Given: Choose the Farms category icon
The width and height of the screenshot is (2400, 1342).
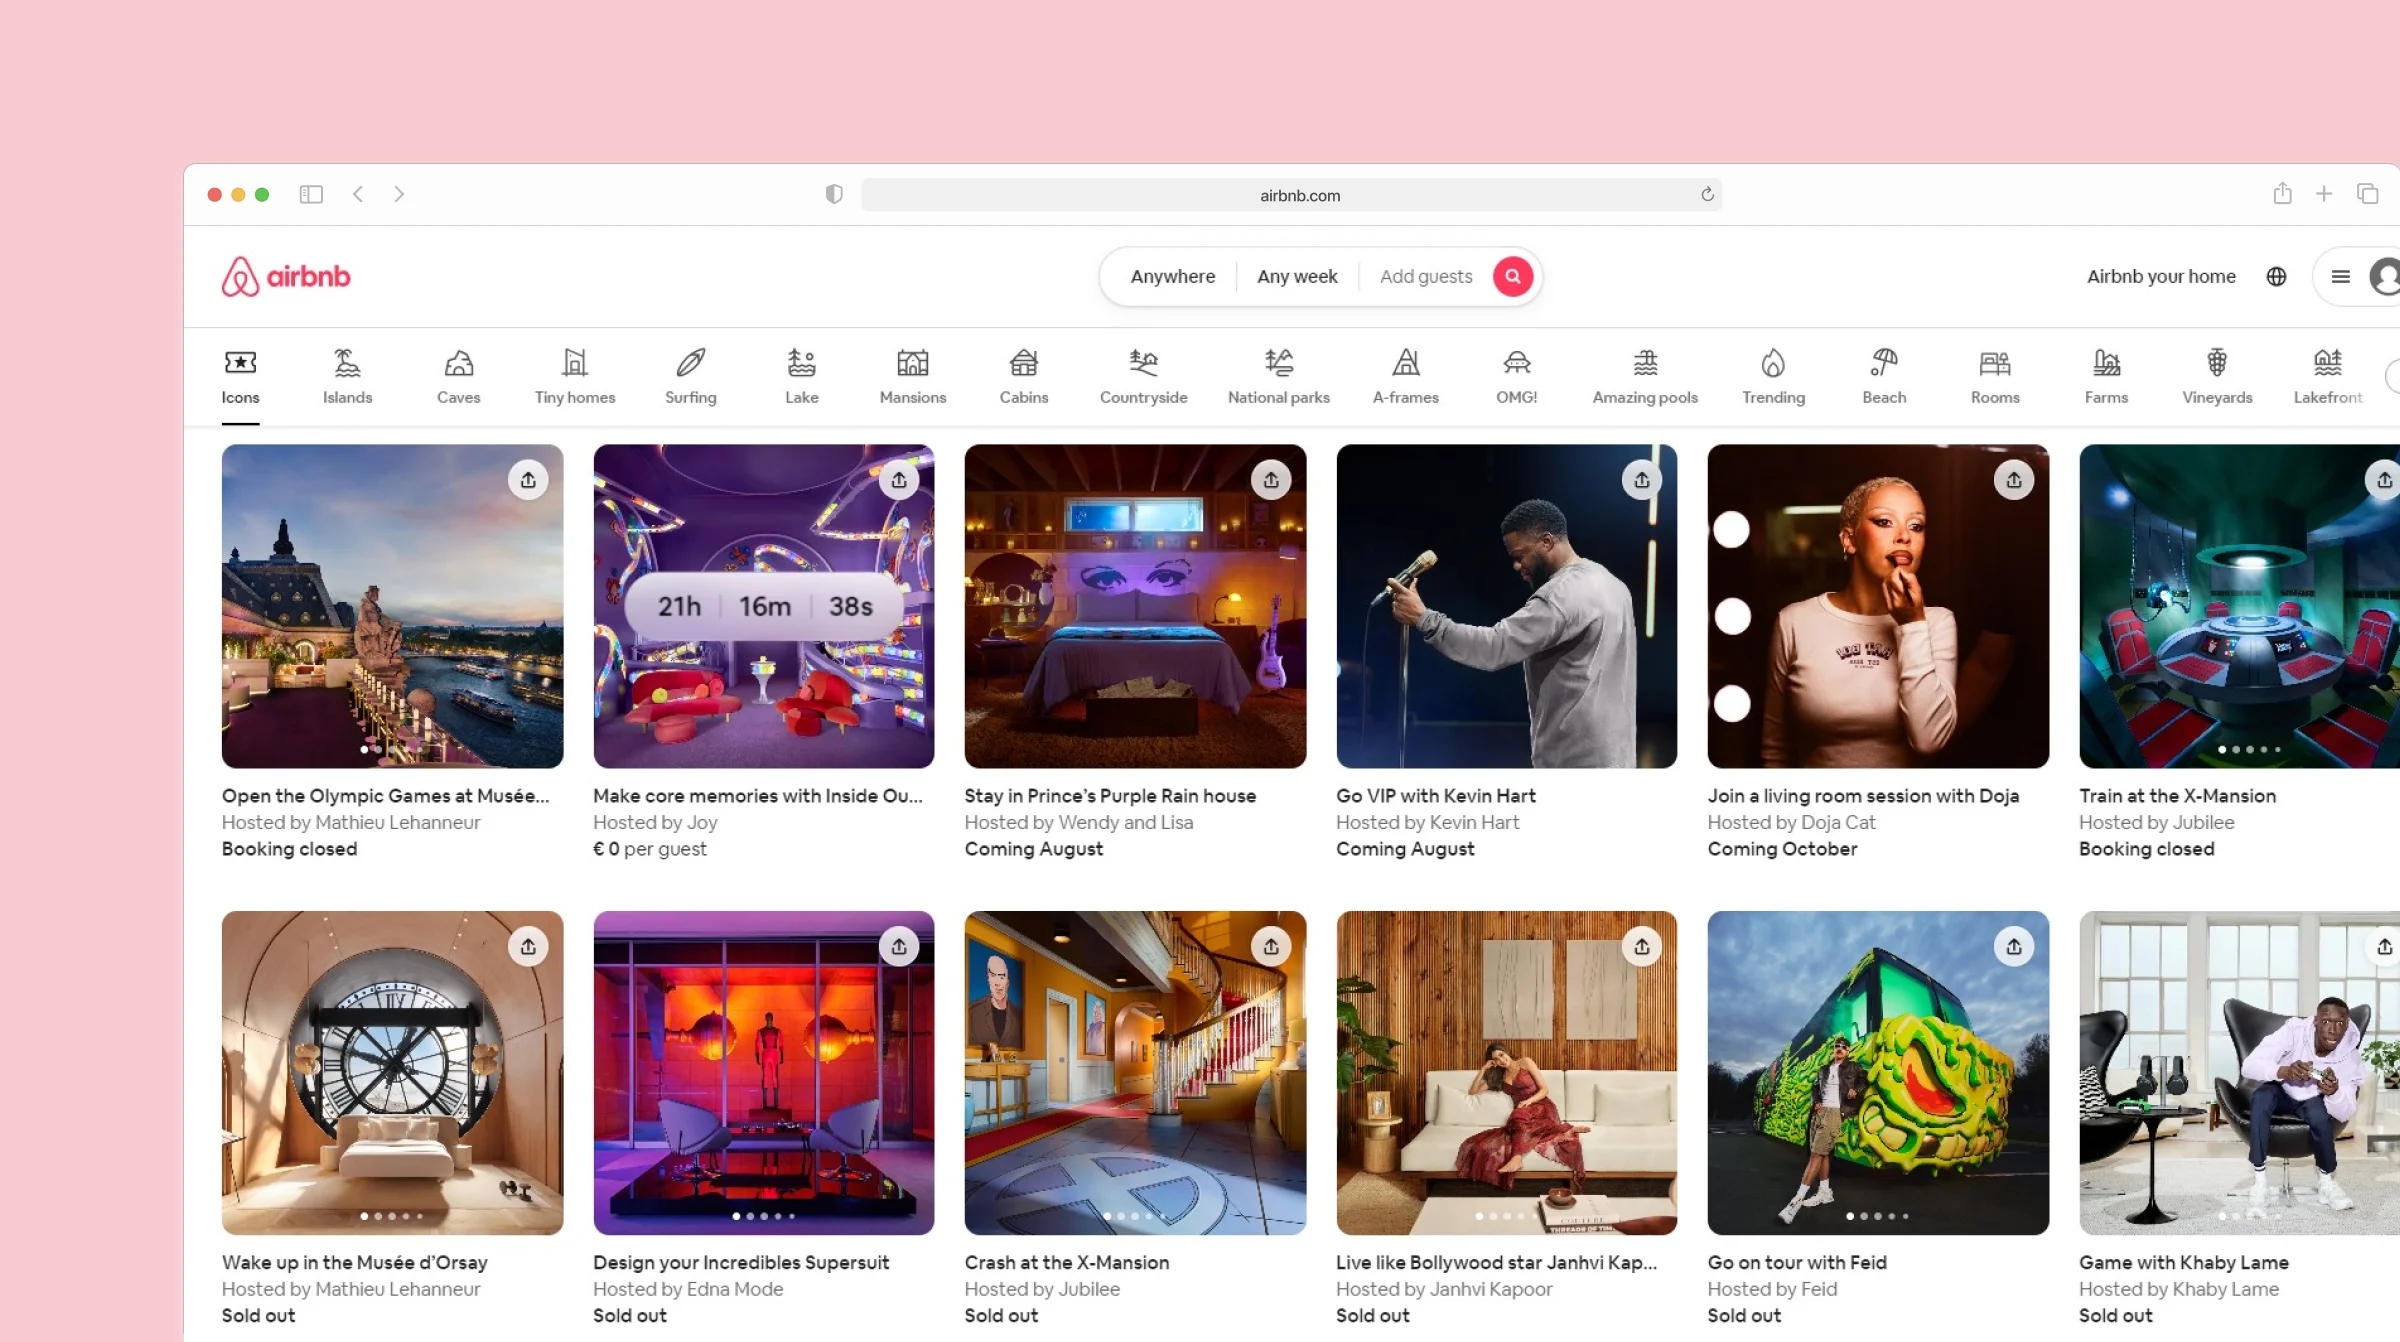Looking at the screenshot, I should (2106, 362).
